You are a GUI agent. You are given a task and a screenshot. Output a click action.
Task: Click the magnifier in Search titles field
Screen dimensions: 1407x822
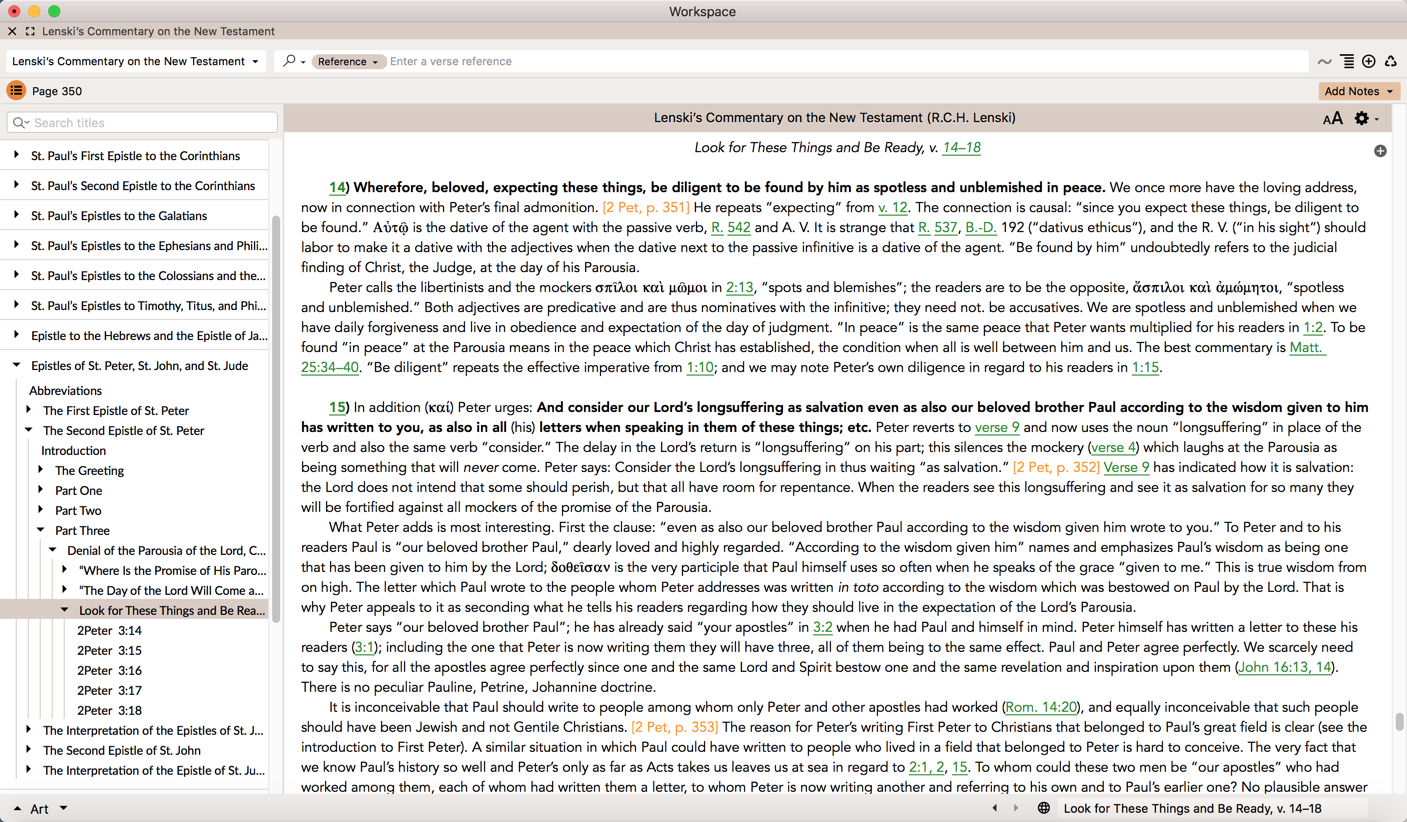tap(21, 123)
